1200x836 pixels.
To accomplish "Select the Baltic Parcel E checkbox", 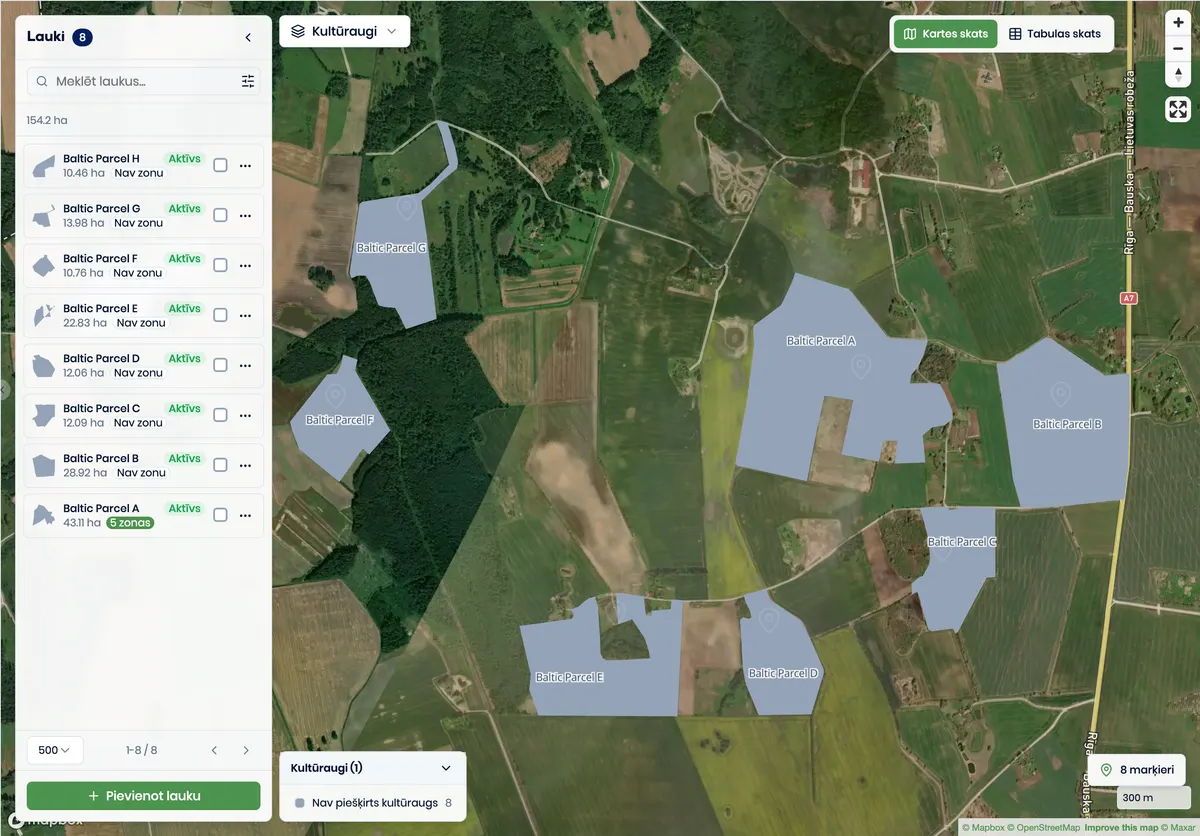I will pos(220,316).
